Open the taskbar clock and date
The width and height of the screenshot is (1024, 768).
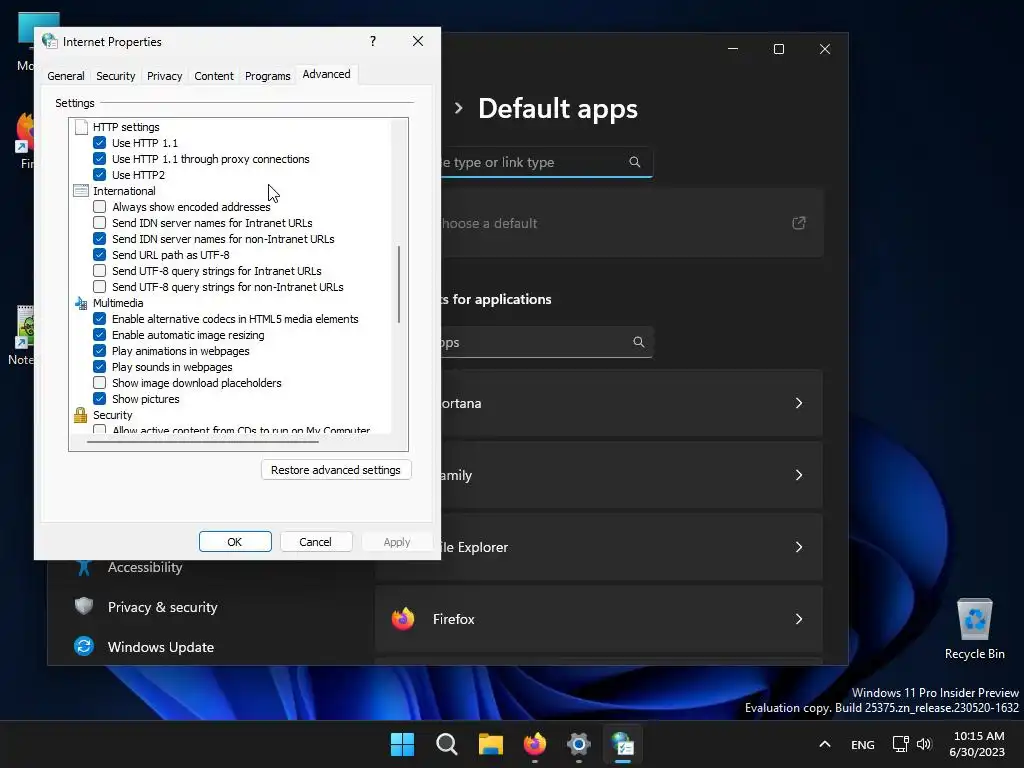[x=978, y=744]
